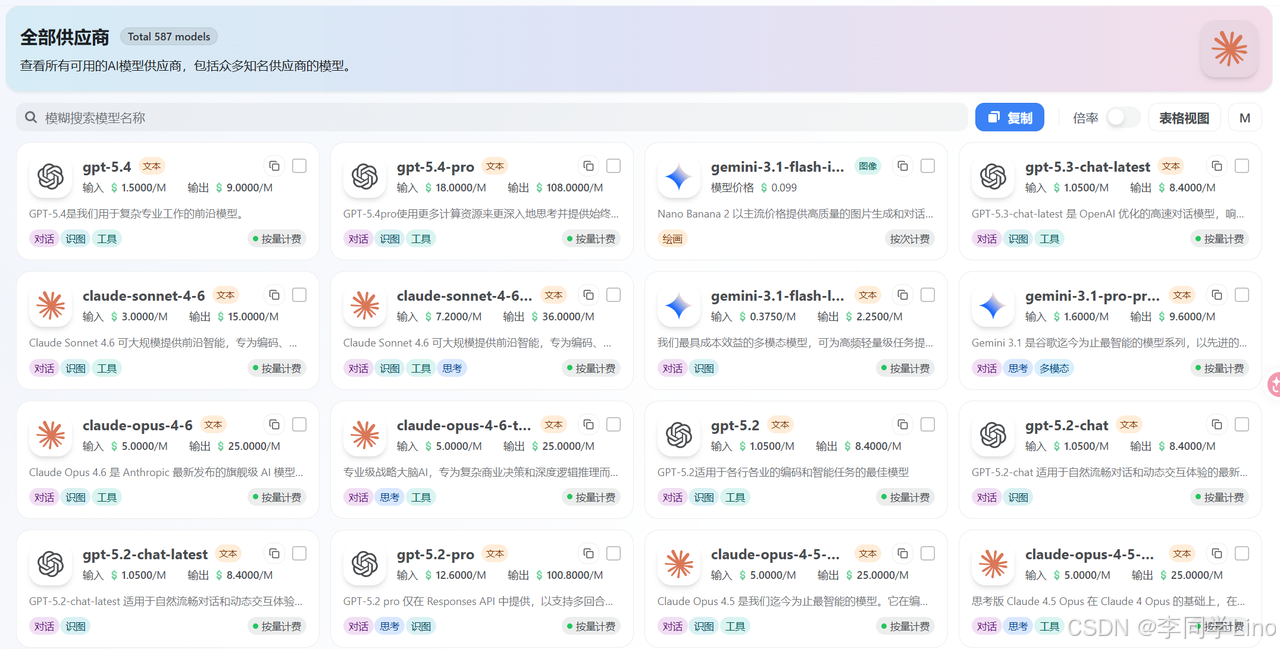Click the search magnifier icon
The height and width of the screenshot is (649, 1280).
31,117
